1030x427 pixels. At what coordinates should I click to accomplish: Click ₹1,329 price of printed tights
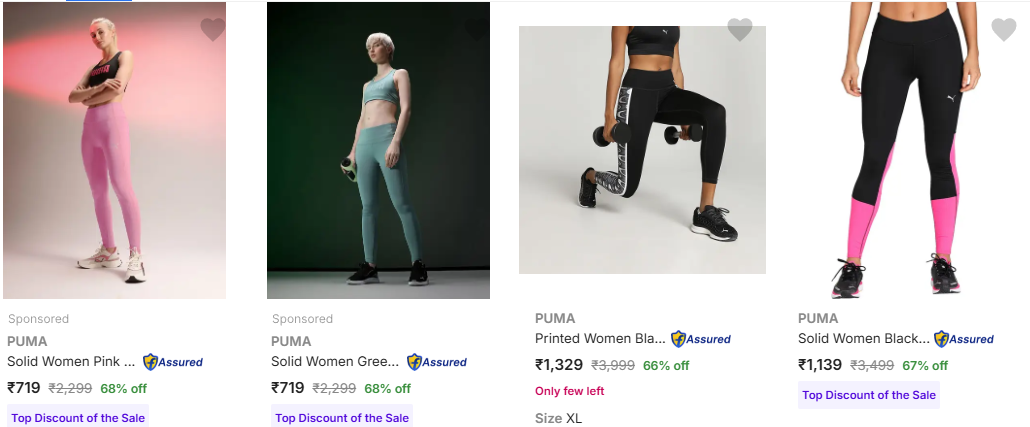(559, 365)
